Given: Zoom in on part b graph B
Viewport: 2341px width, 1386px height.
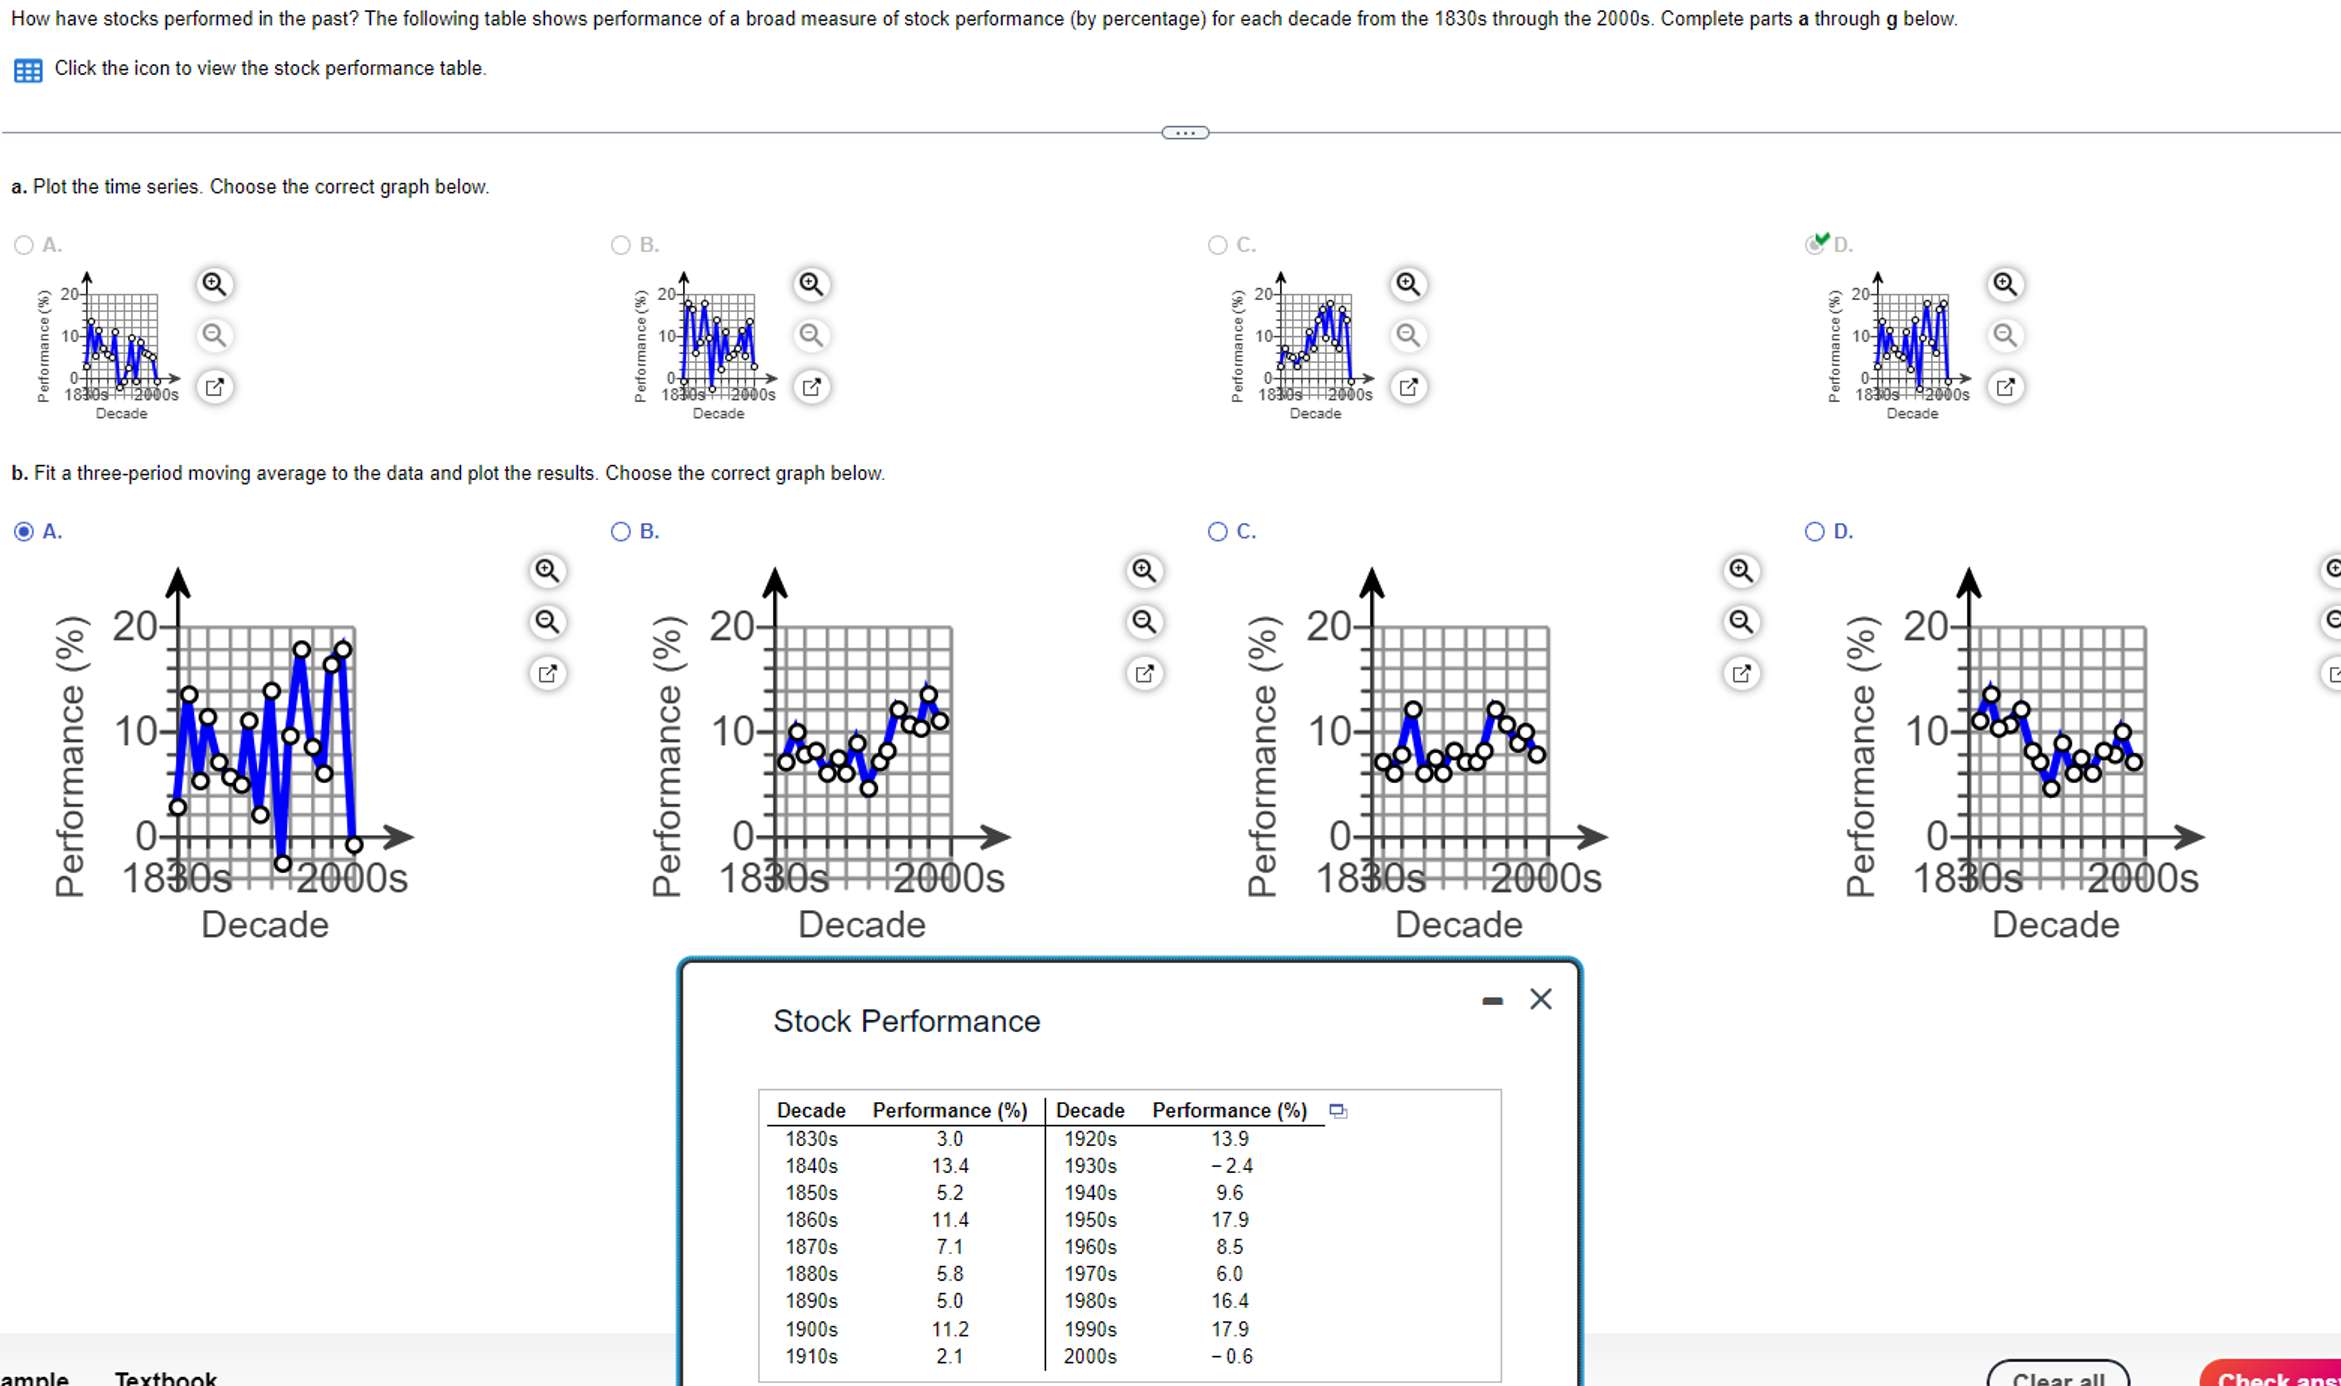Looking at the screenshot, I should [1144, 570].
